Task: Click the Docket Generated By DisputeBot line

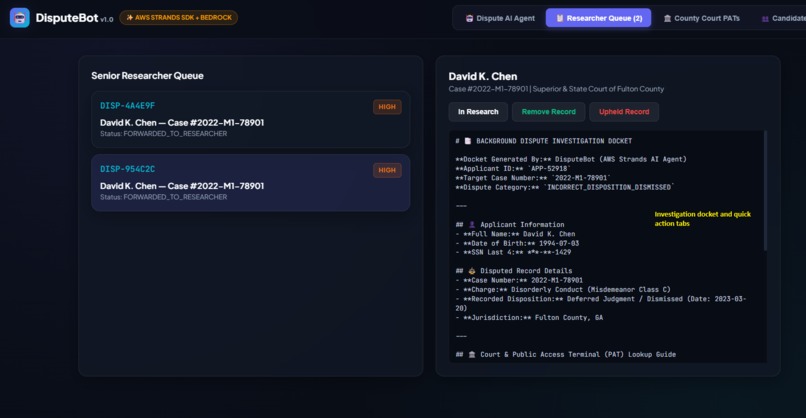Action: click(571, 159)
